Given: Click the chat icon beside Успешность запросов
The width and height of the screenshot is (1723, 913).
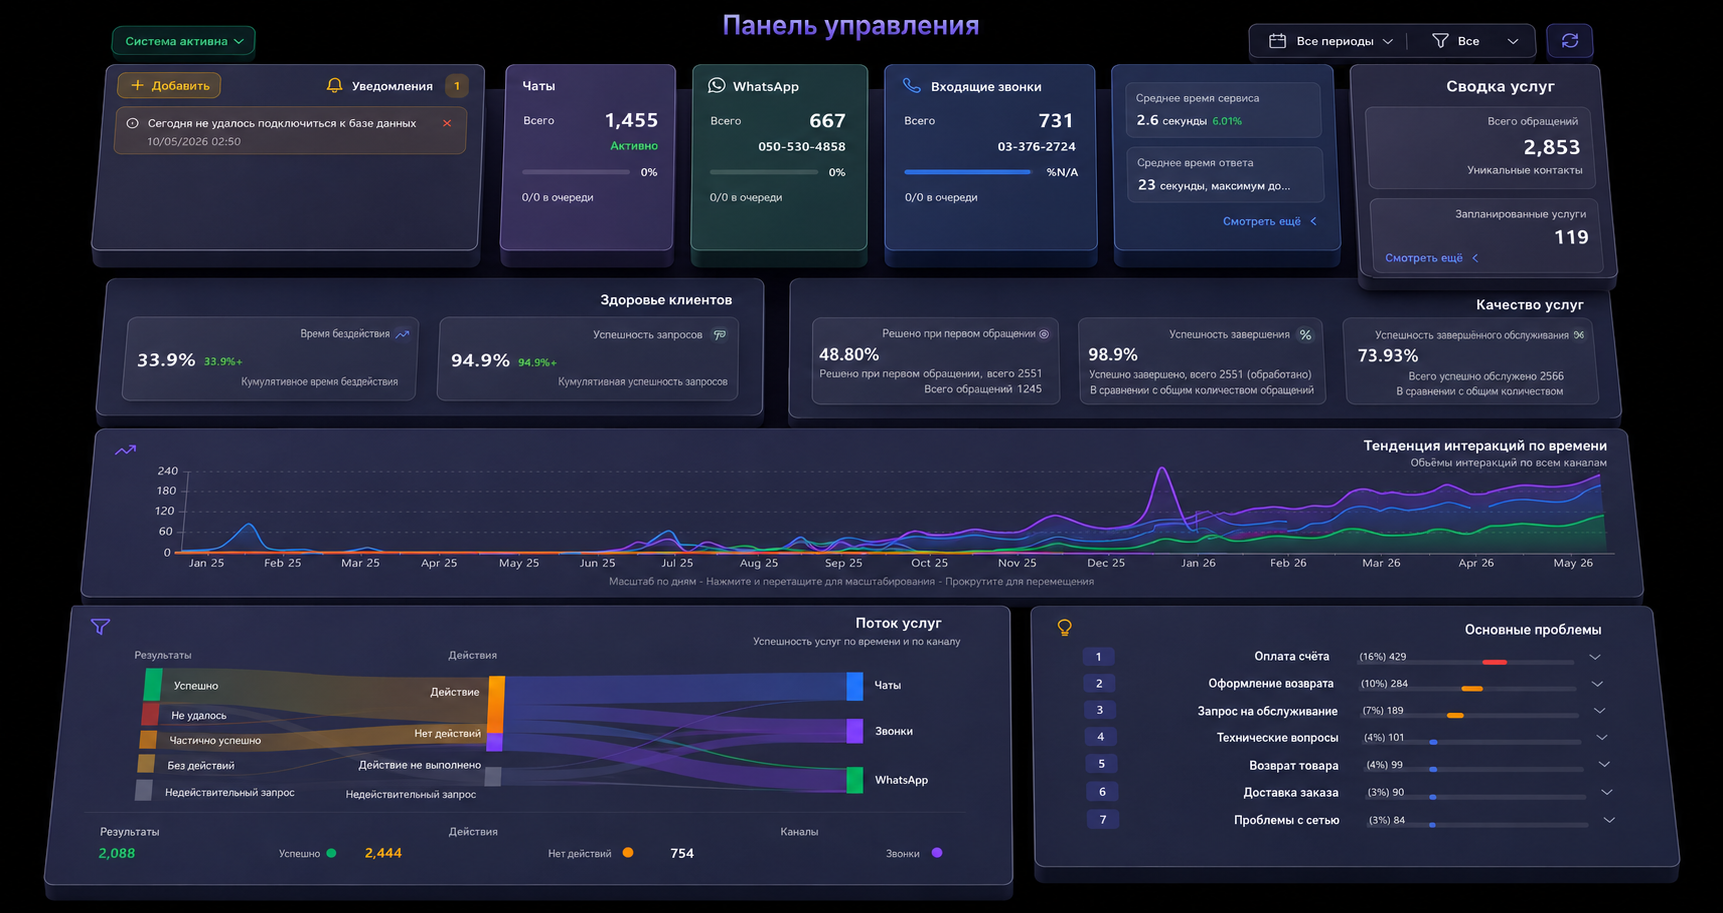Looking at the screenshot, I should 719,335.
